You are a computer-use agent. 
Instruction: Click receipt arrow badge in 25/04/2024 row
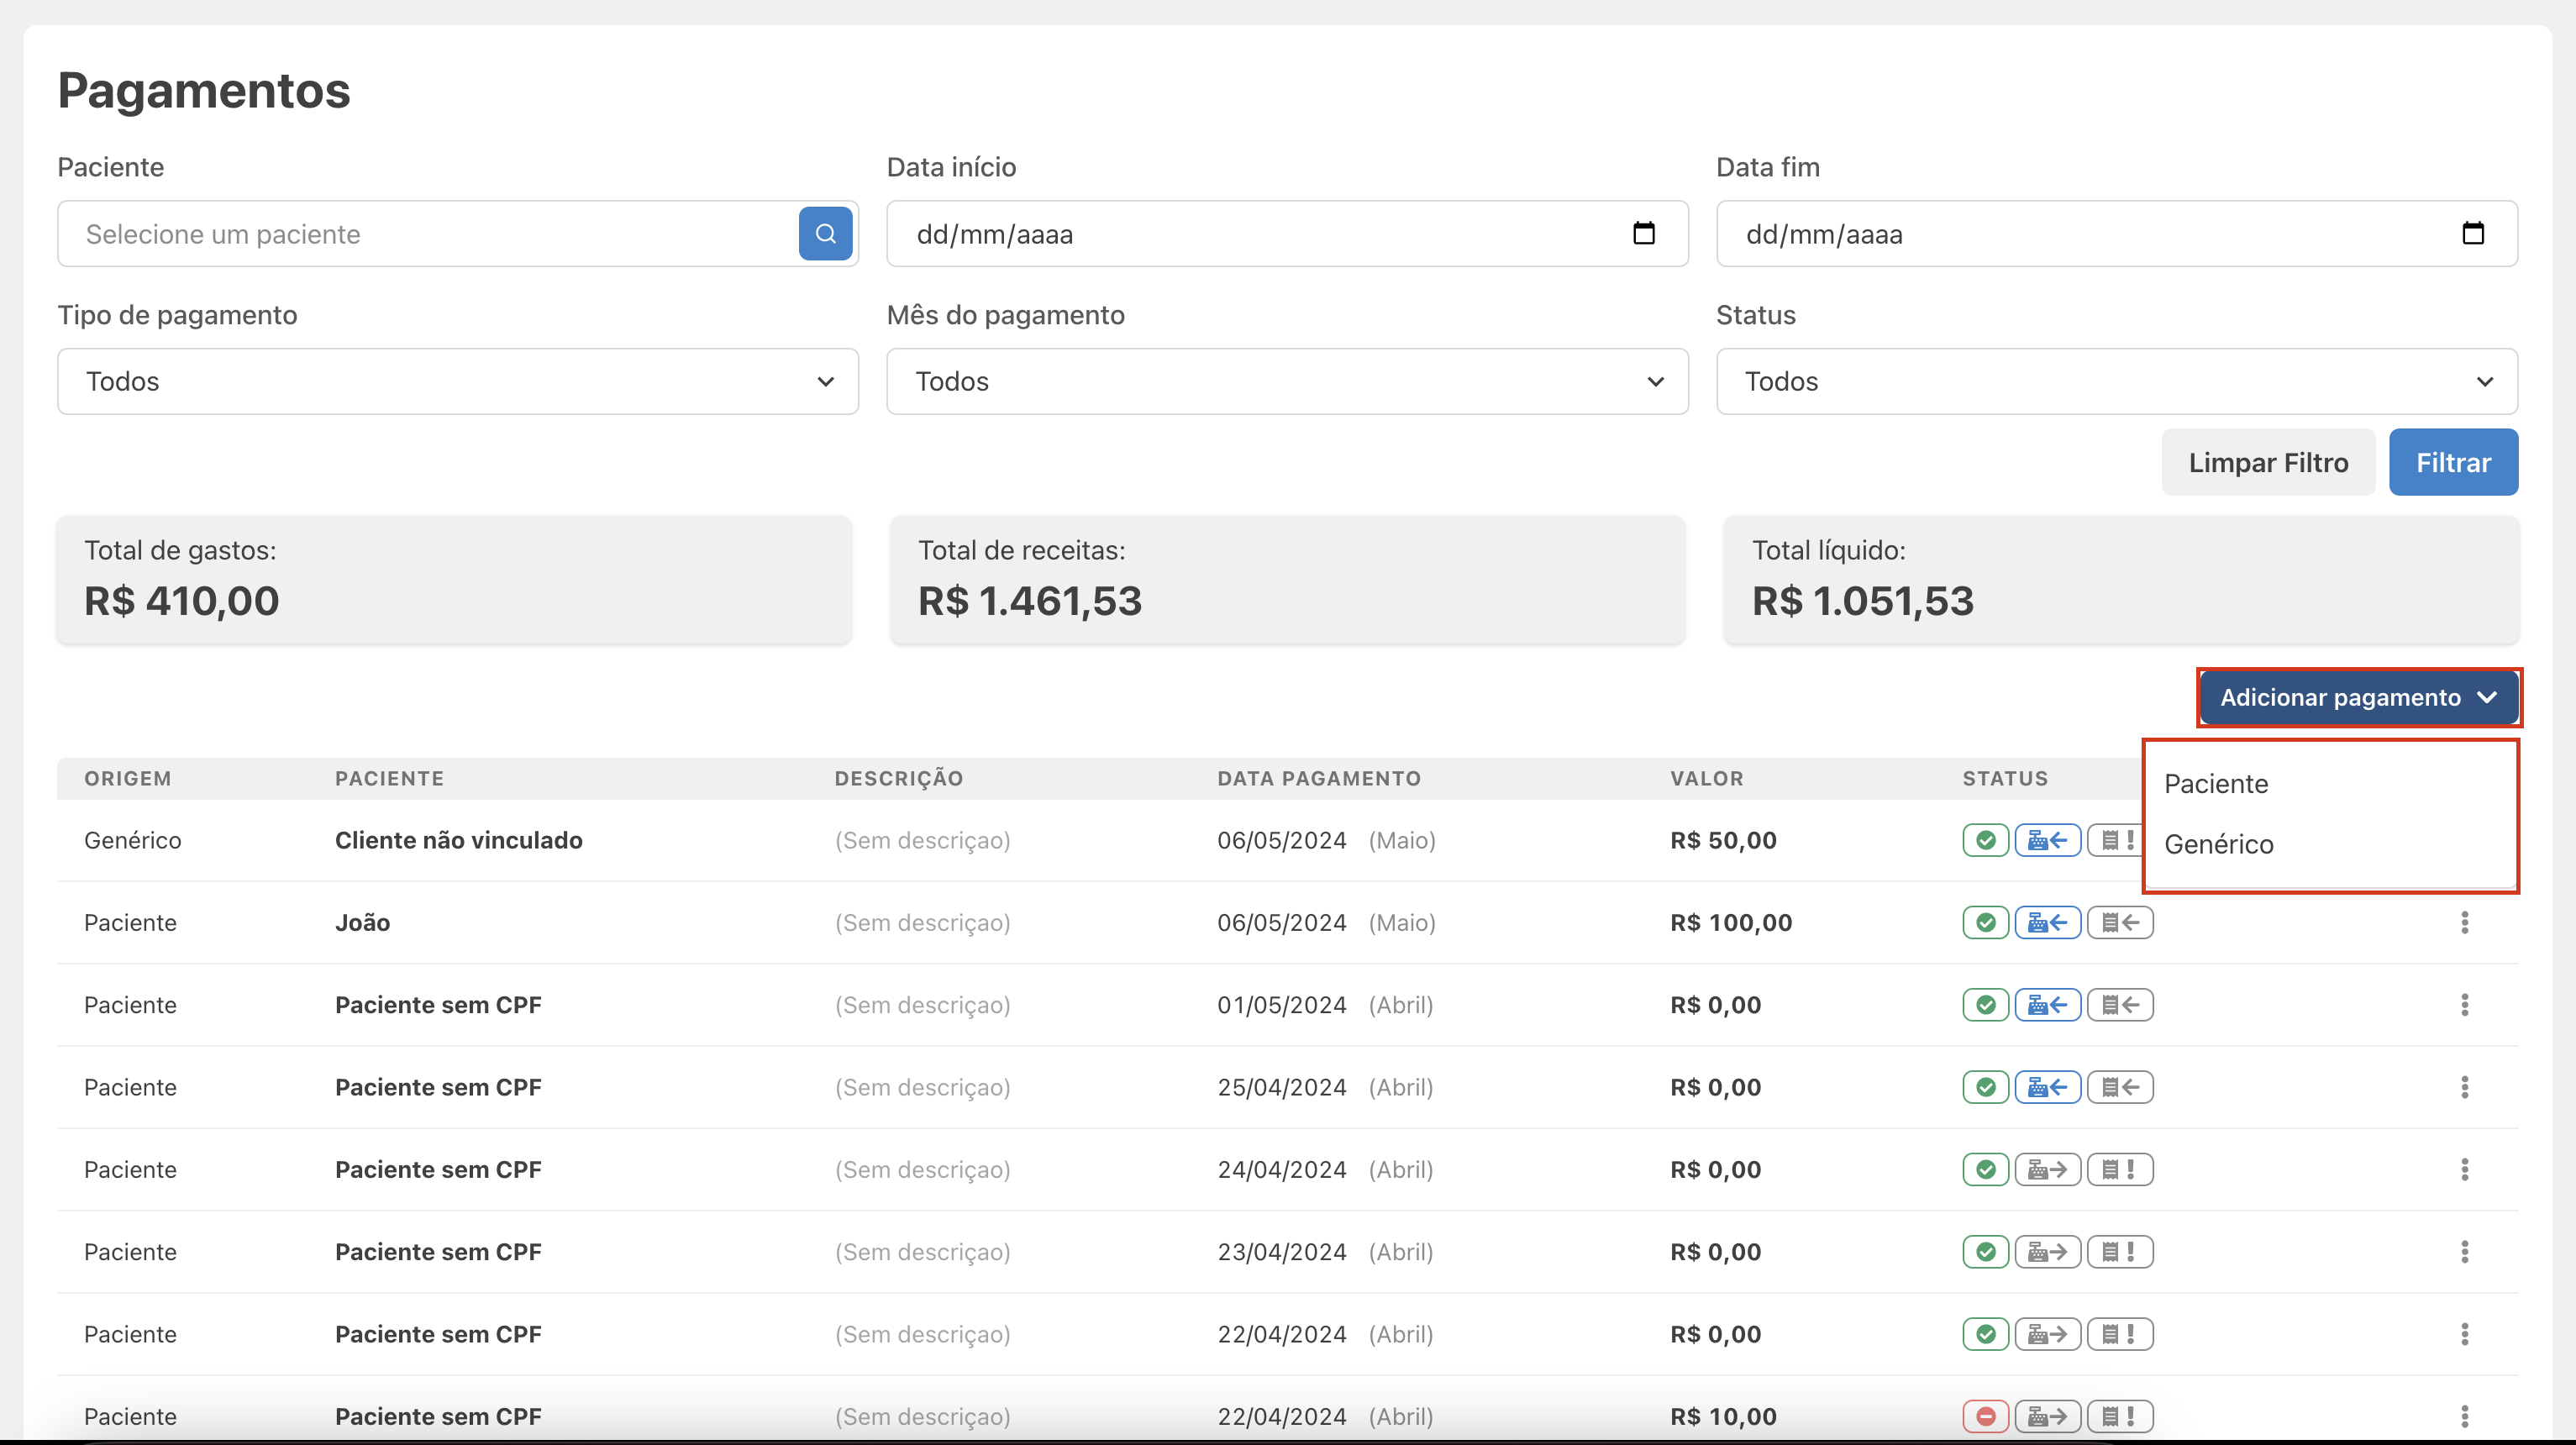click(2120, 1087)
